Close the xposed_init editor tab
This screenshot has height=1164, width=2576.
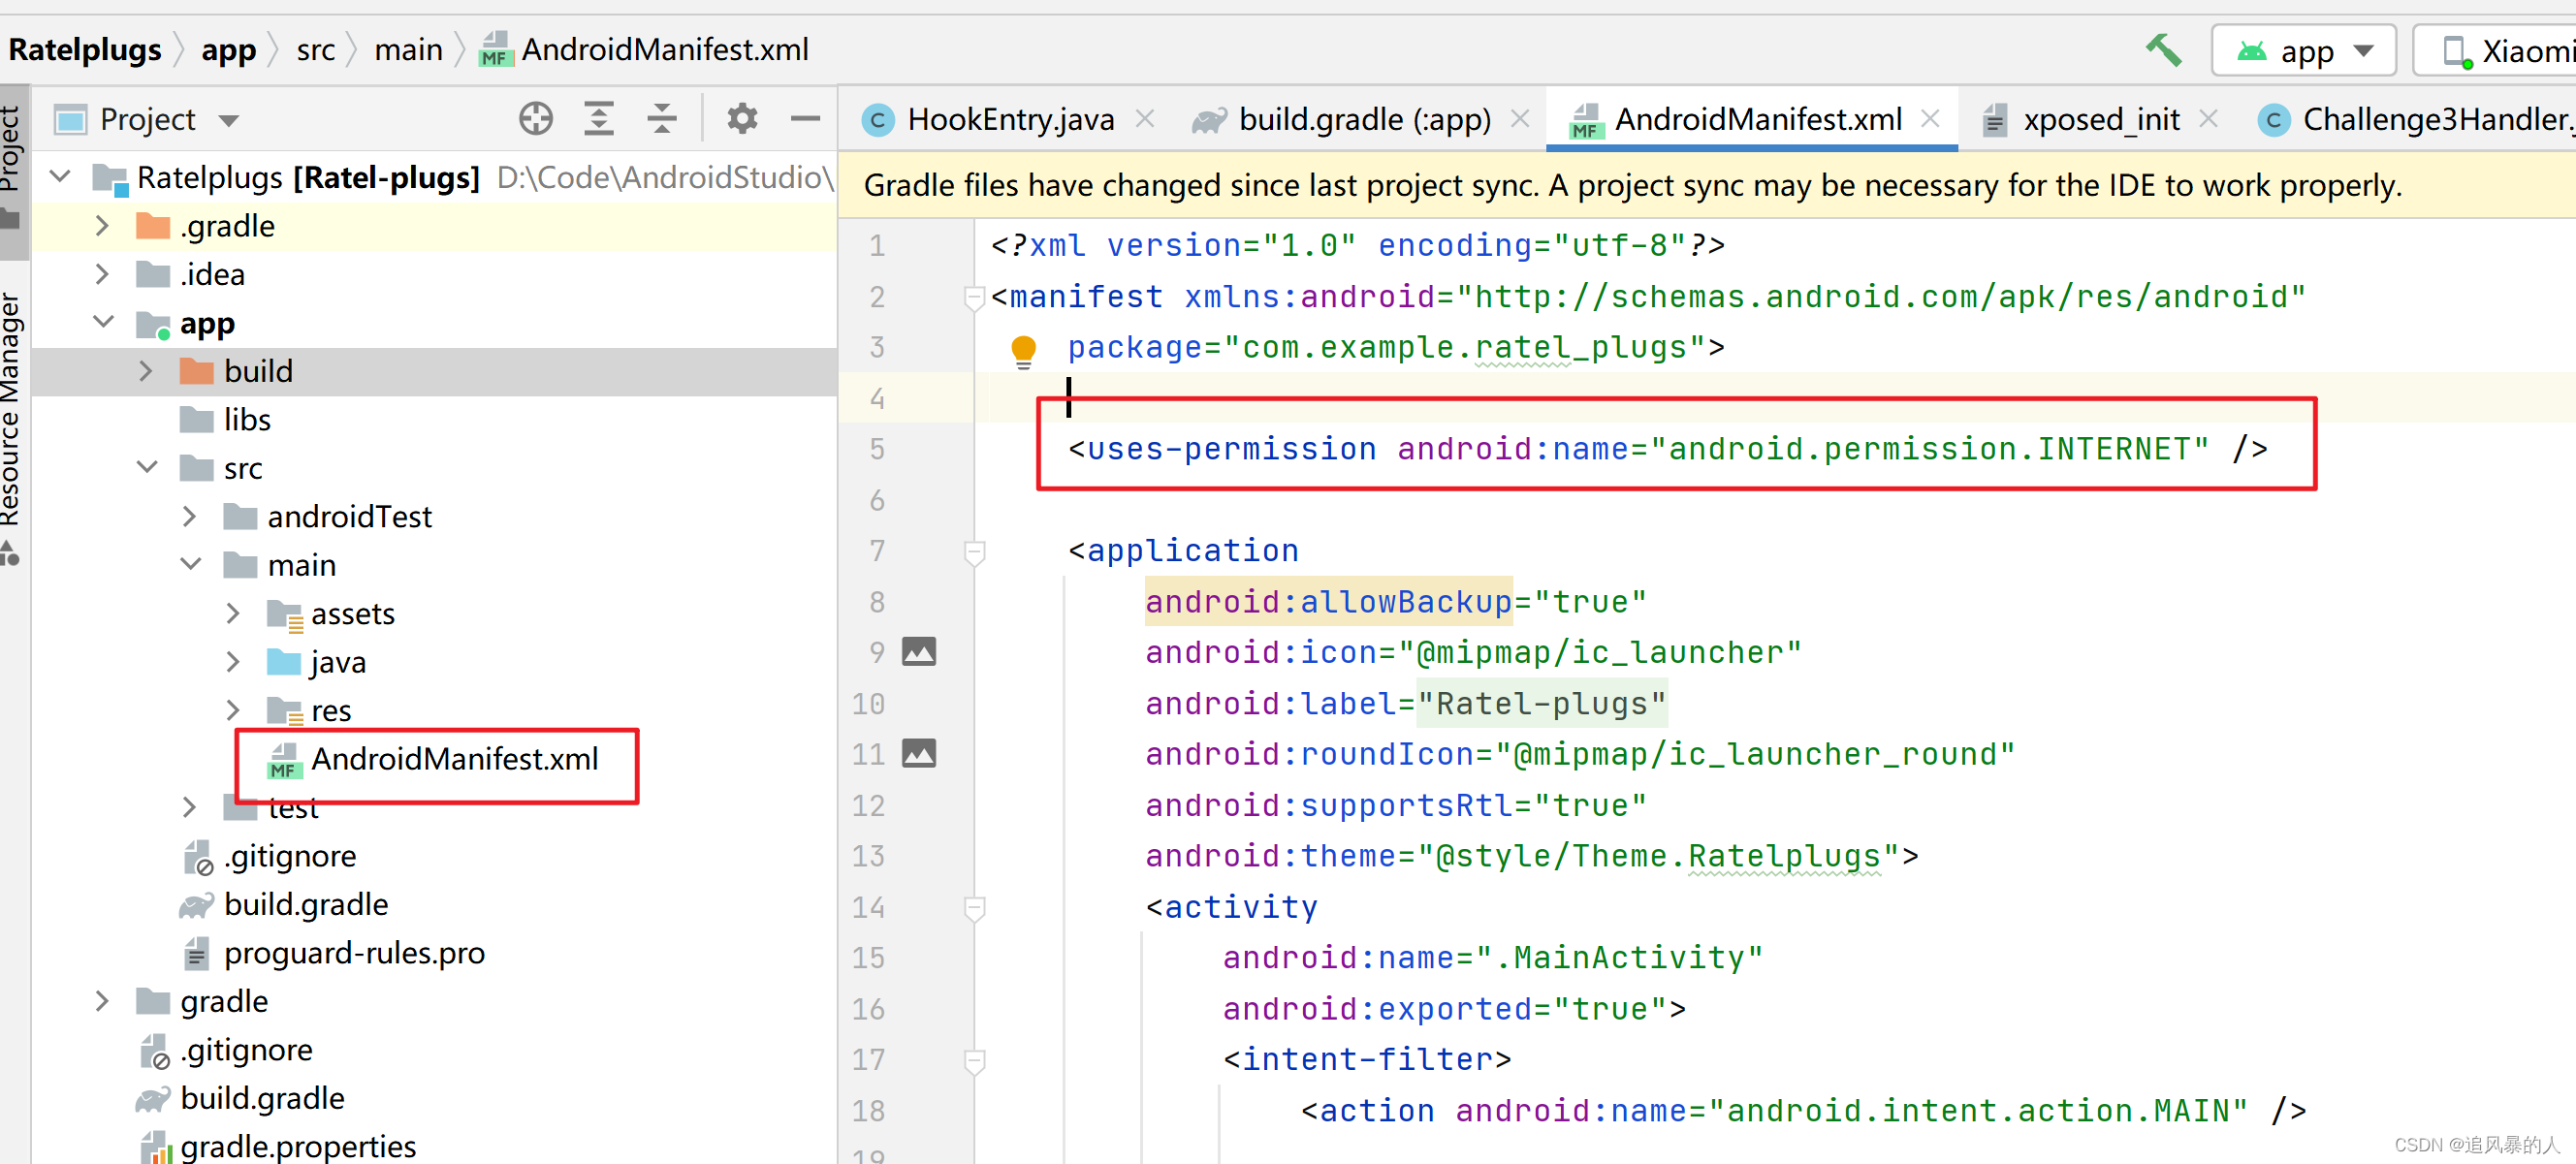pyautogui.click(x=2209, y=119)
